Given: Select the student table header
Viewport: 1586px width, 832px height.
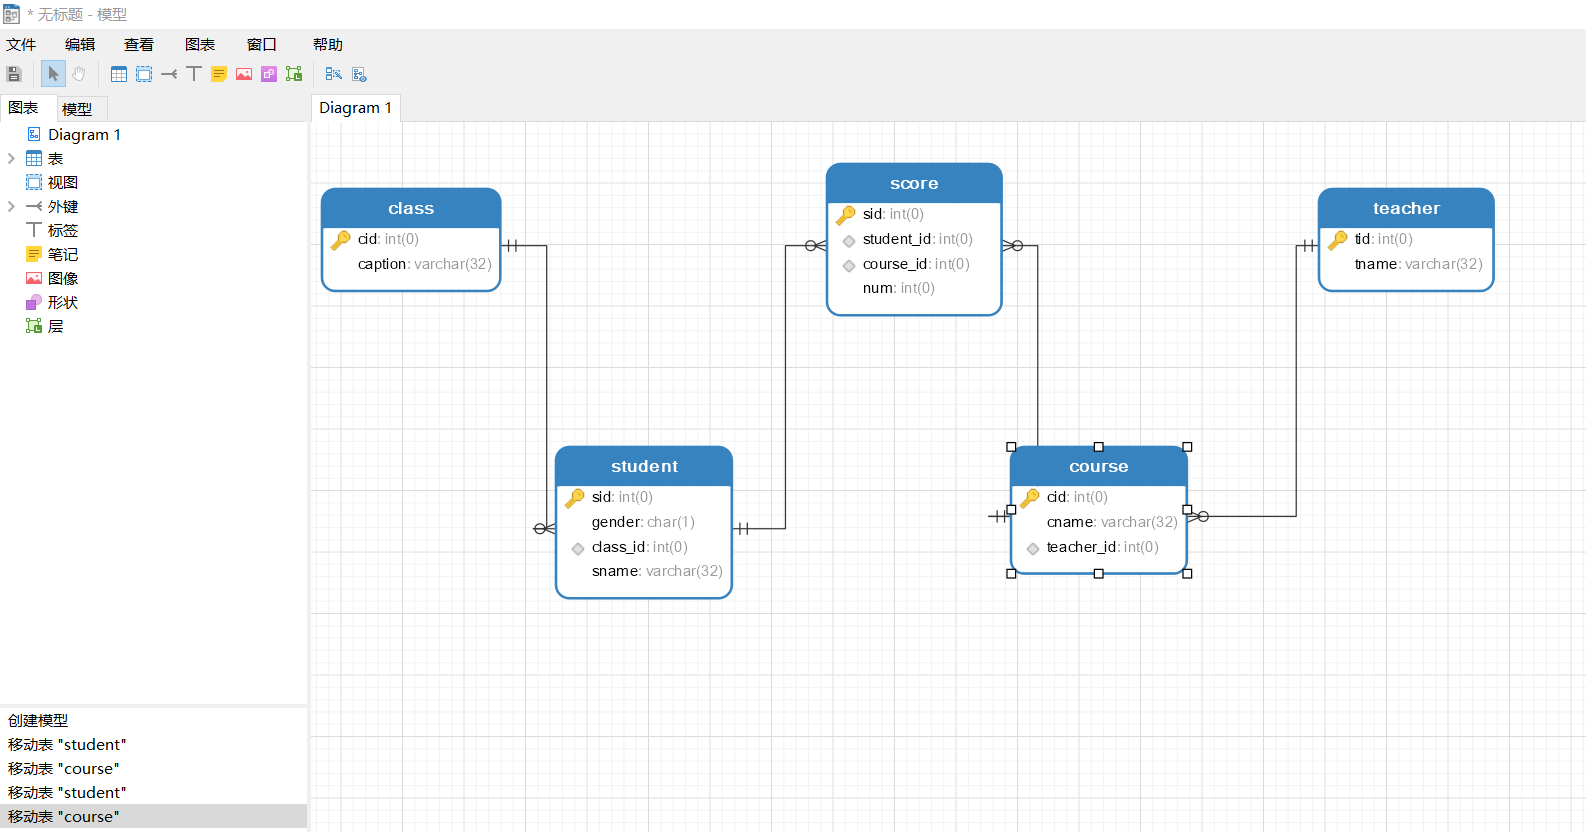Looking at the screenshot, I should click(x=644, y=467).
